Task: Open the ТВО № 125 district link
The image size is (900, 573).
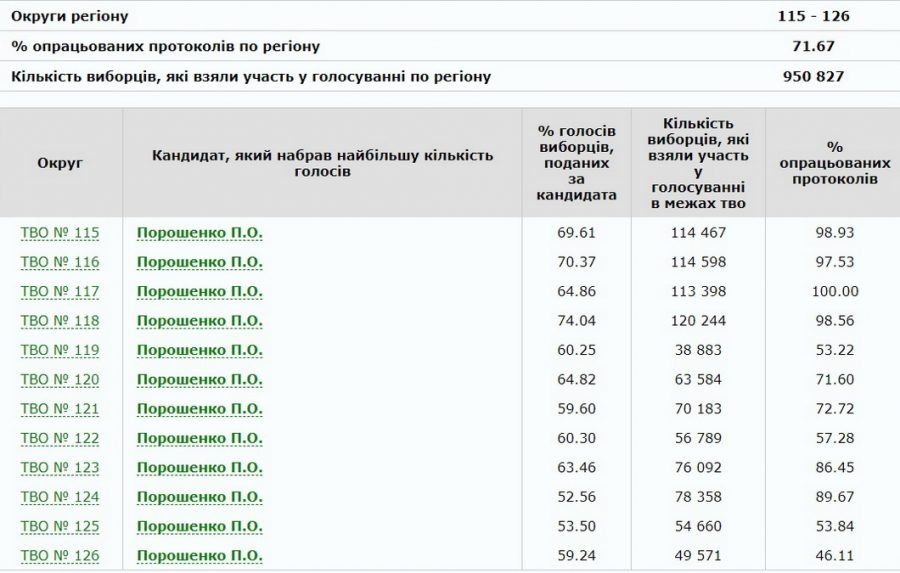Action: point(60,526)
